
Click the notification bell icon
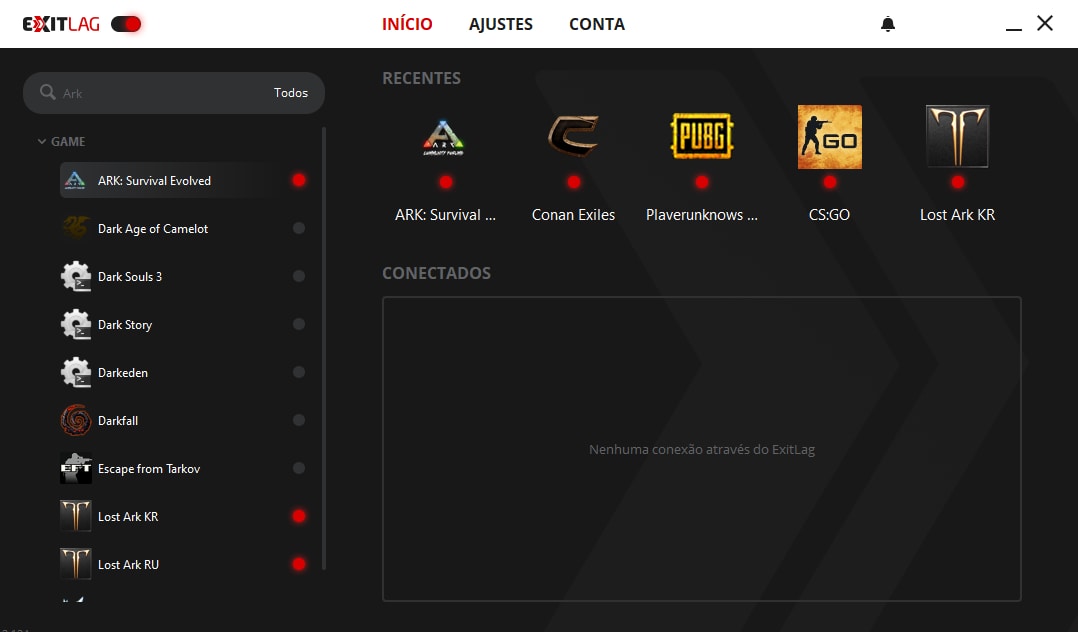coord(887,24)
